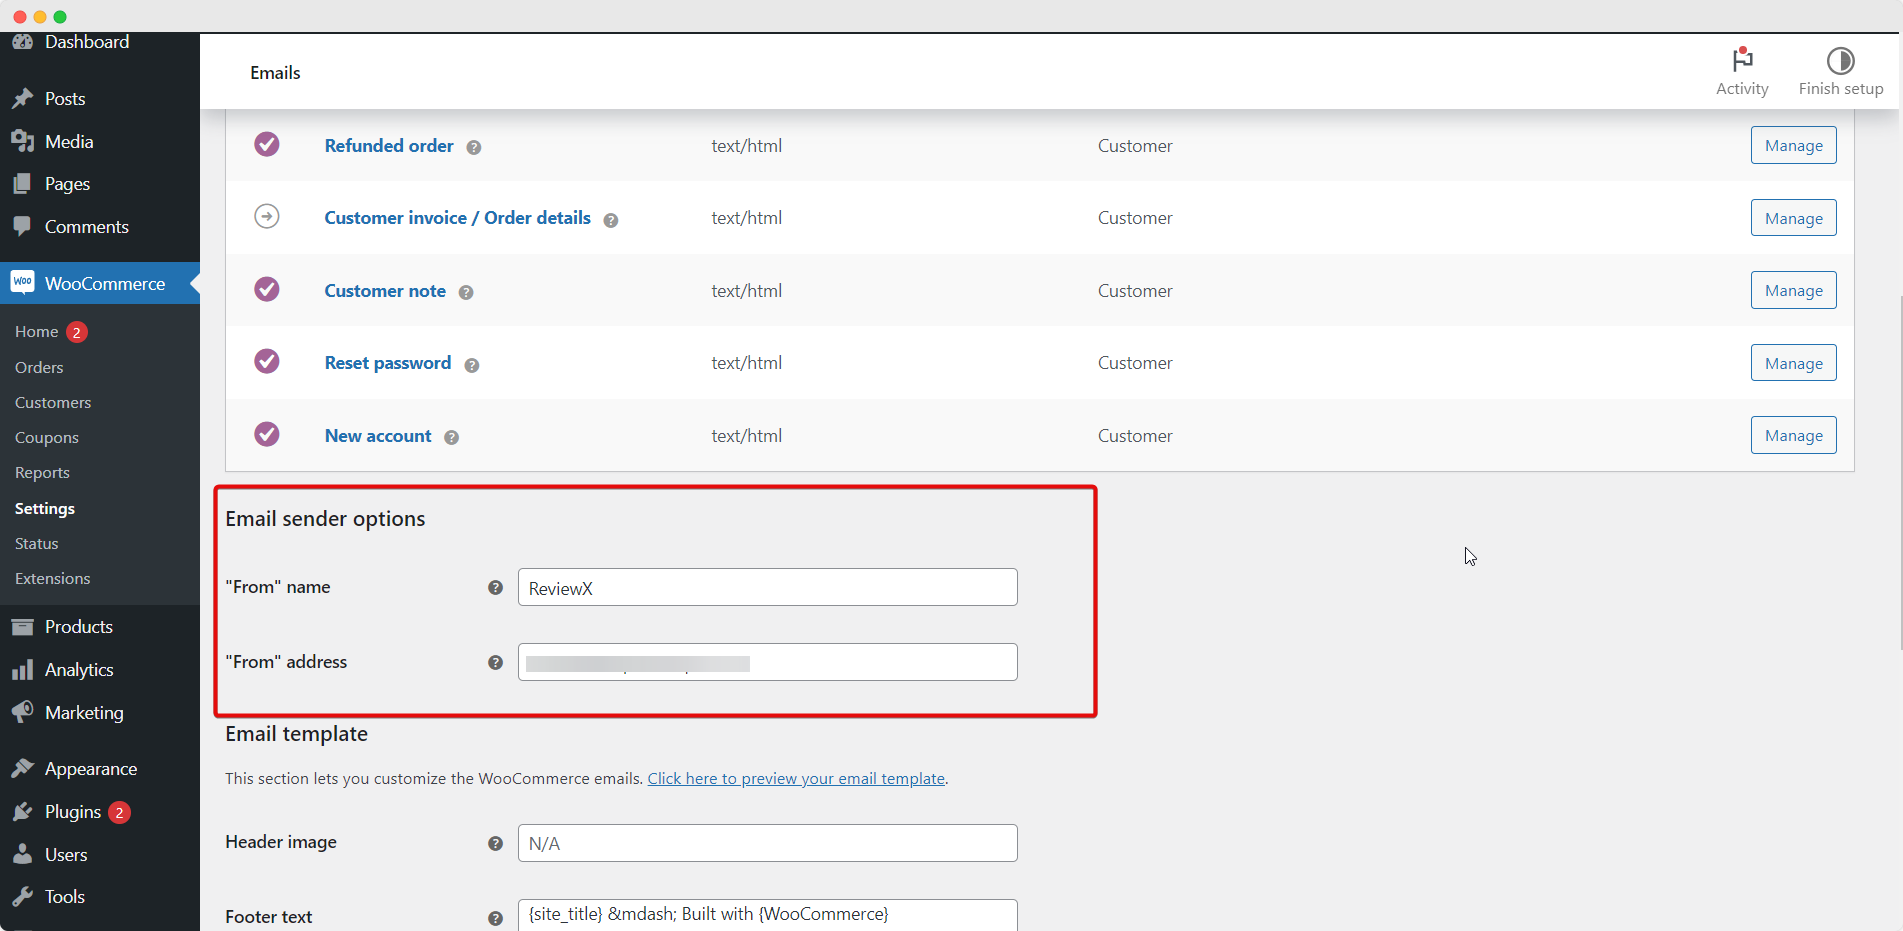This screenshot has height=931, width=1903.
Task: Open the Status submenu item
Action: click(37, 544)
